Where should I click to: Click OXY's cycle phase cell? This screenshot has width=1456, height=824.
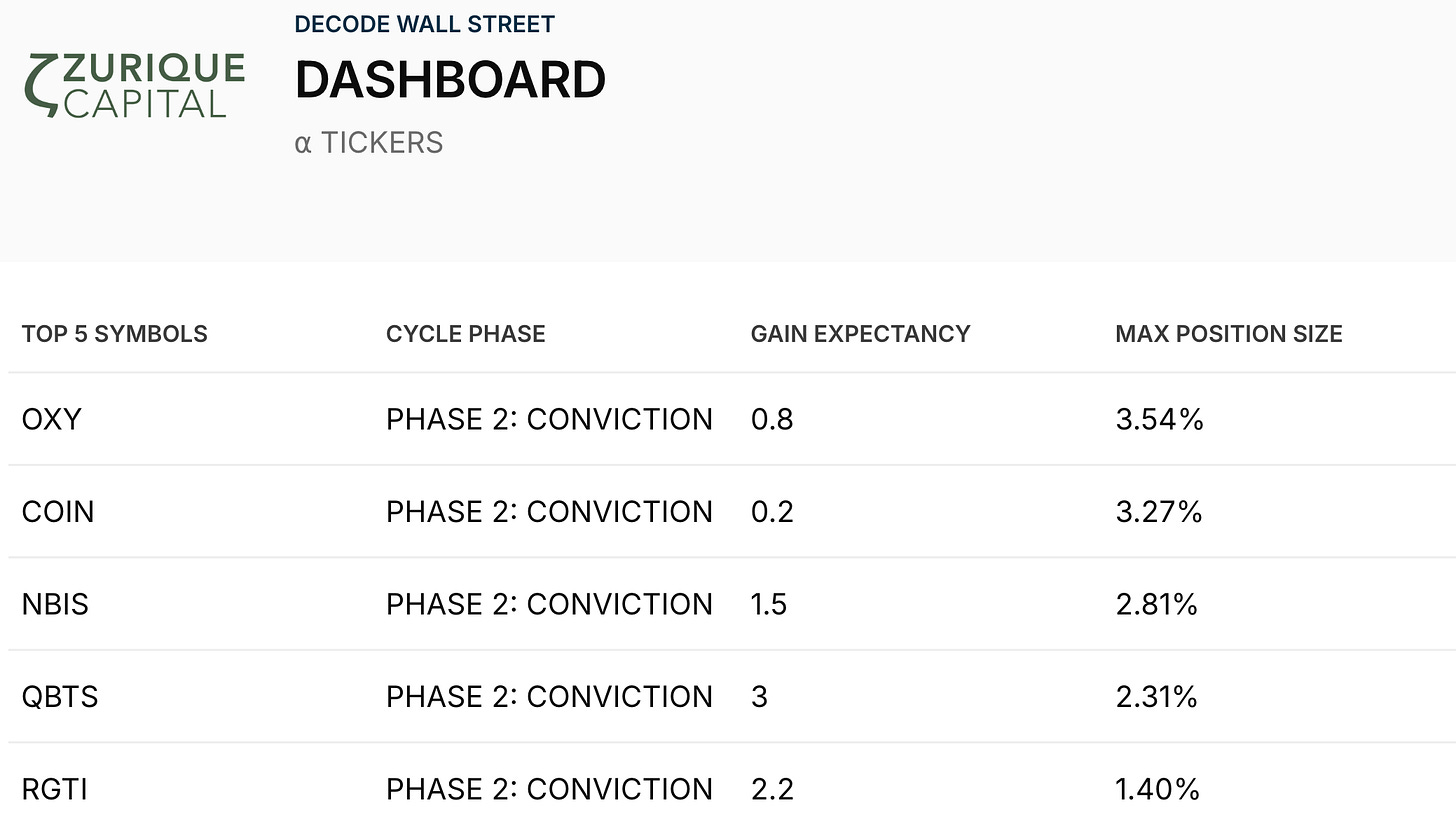pyautogui.click(x=549, y=419)
